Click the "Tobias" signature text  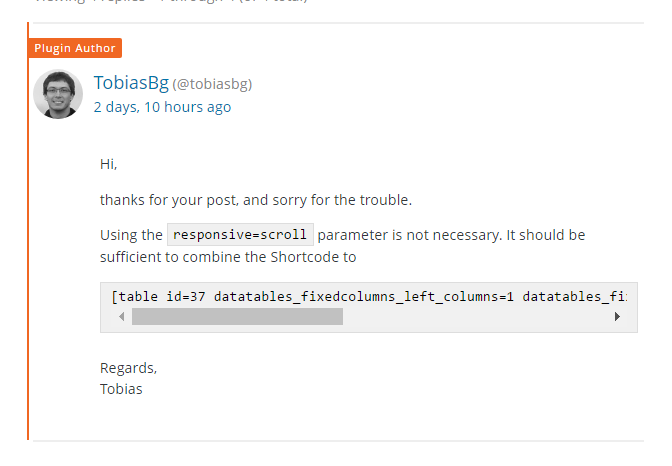(121, 388)
